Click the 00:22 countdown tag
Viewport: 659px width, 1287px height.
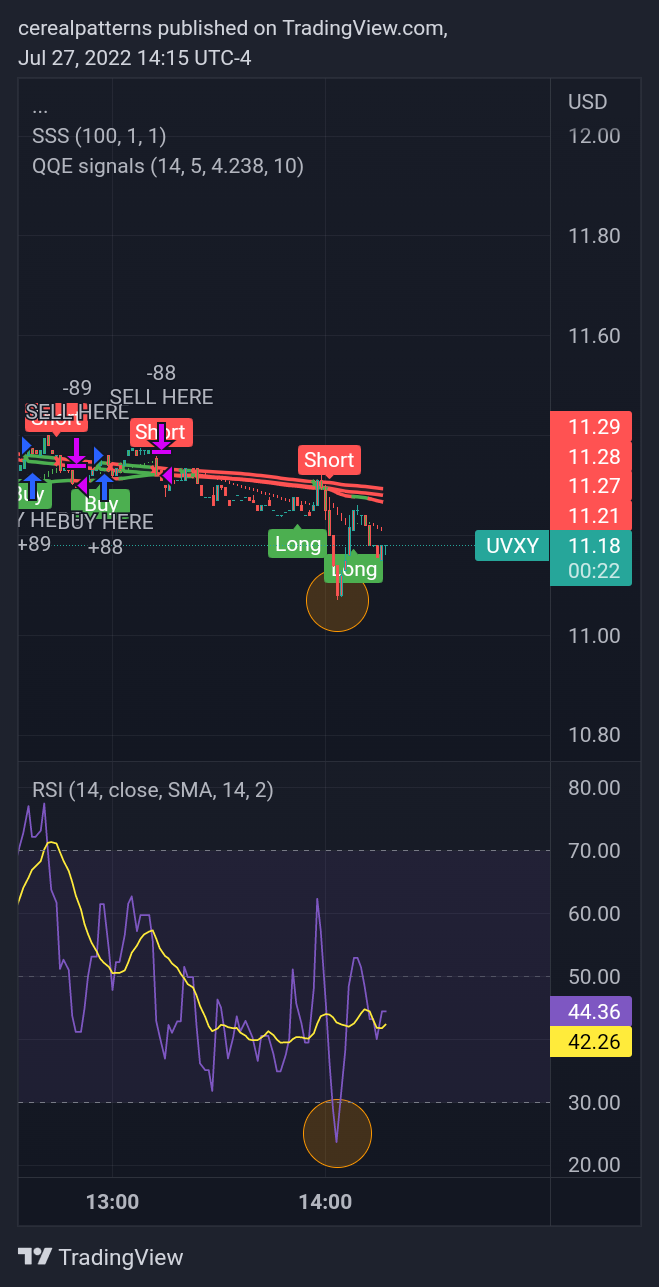pos(594,571)
